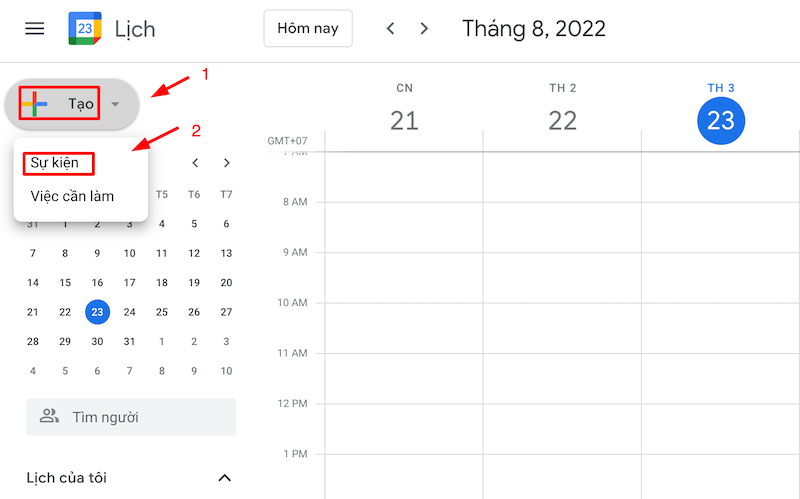This screenshot has width=800, height=499.
Task: Select Sự kiện from the create menu
Action: [x=55, y=163]
